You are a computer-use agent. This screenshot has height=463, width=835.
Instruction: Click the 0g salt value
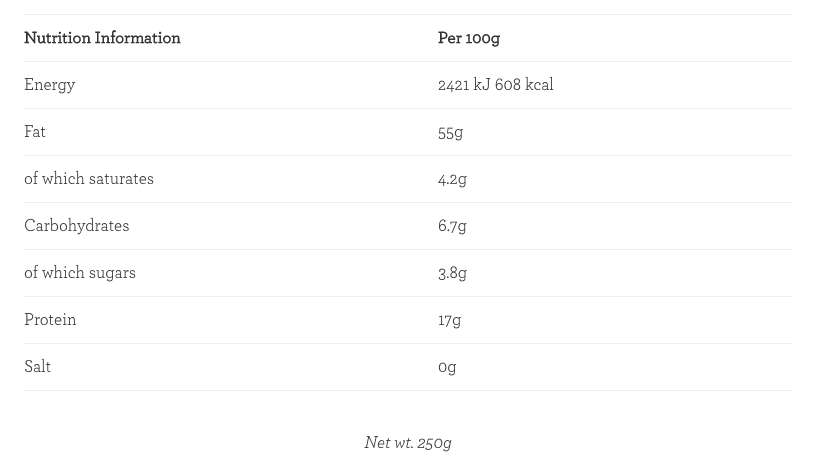[447, 367]
